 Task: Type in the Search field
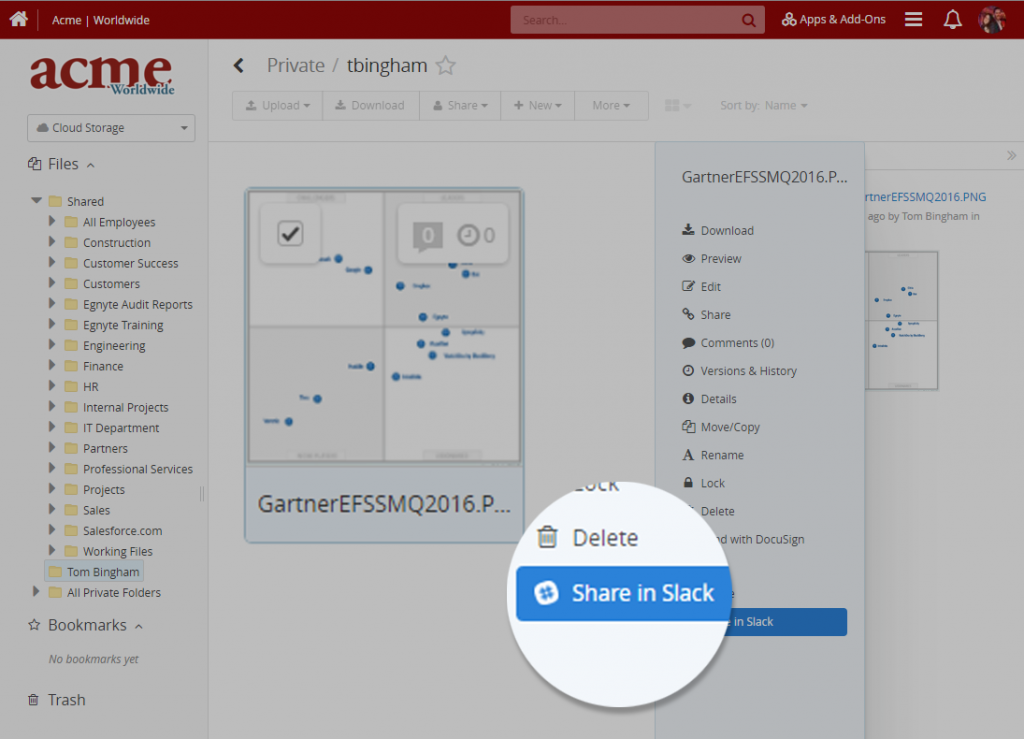coord(625,20)
